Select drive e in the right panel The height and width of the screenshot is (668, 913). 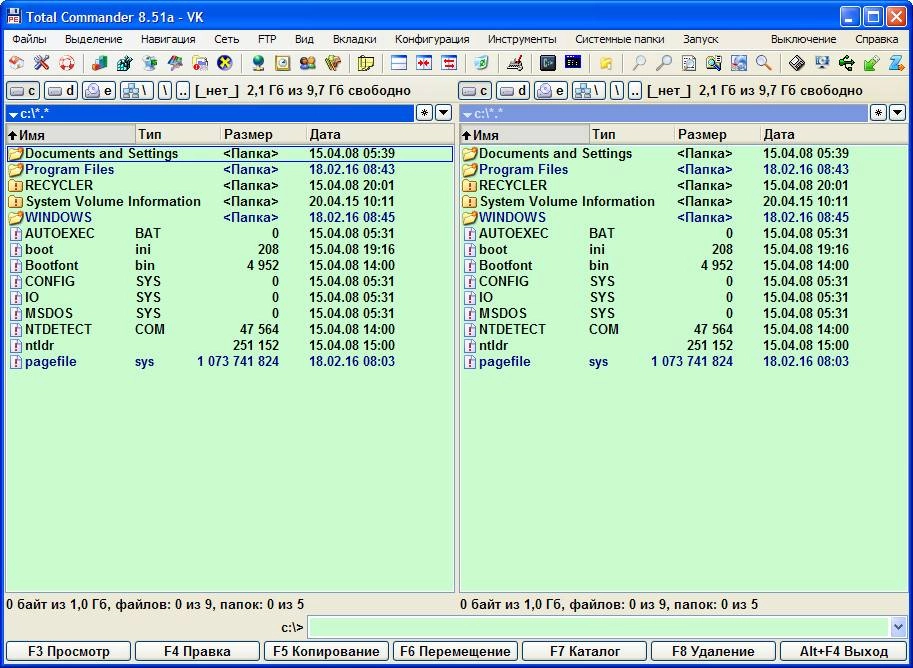pos(551,91)
